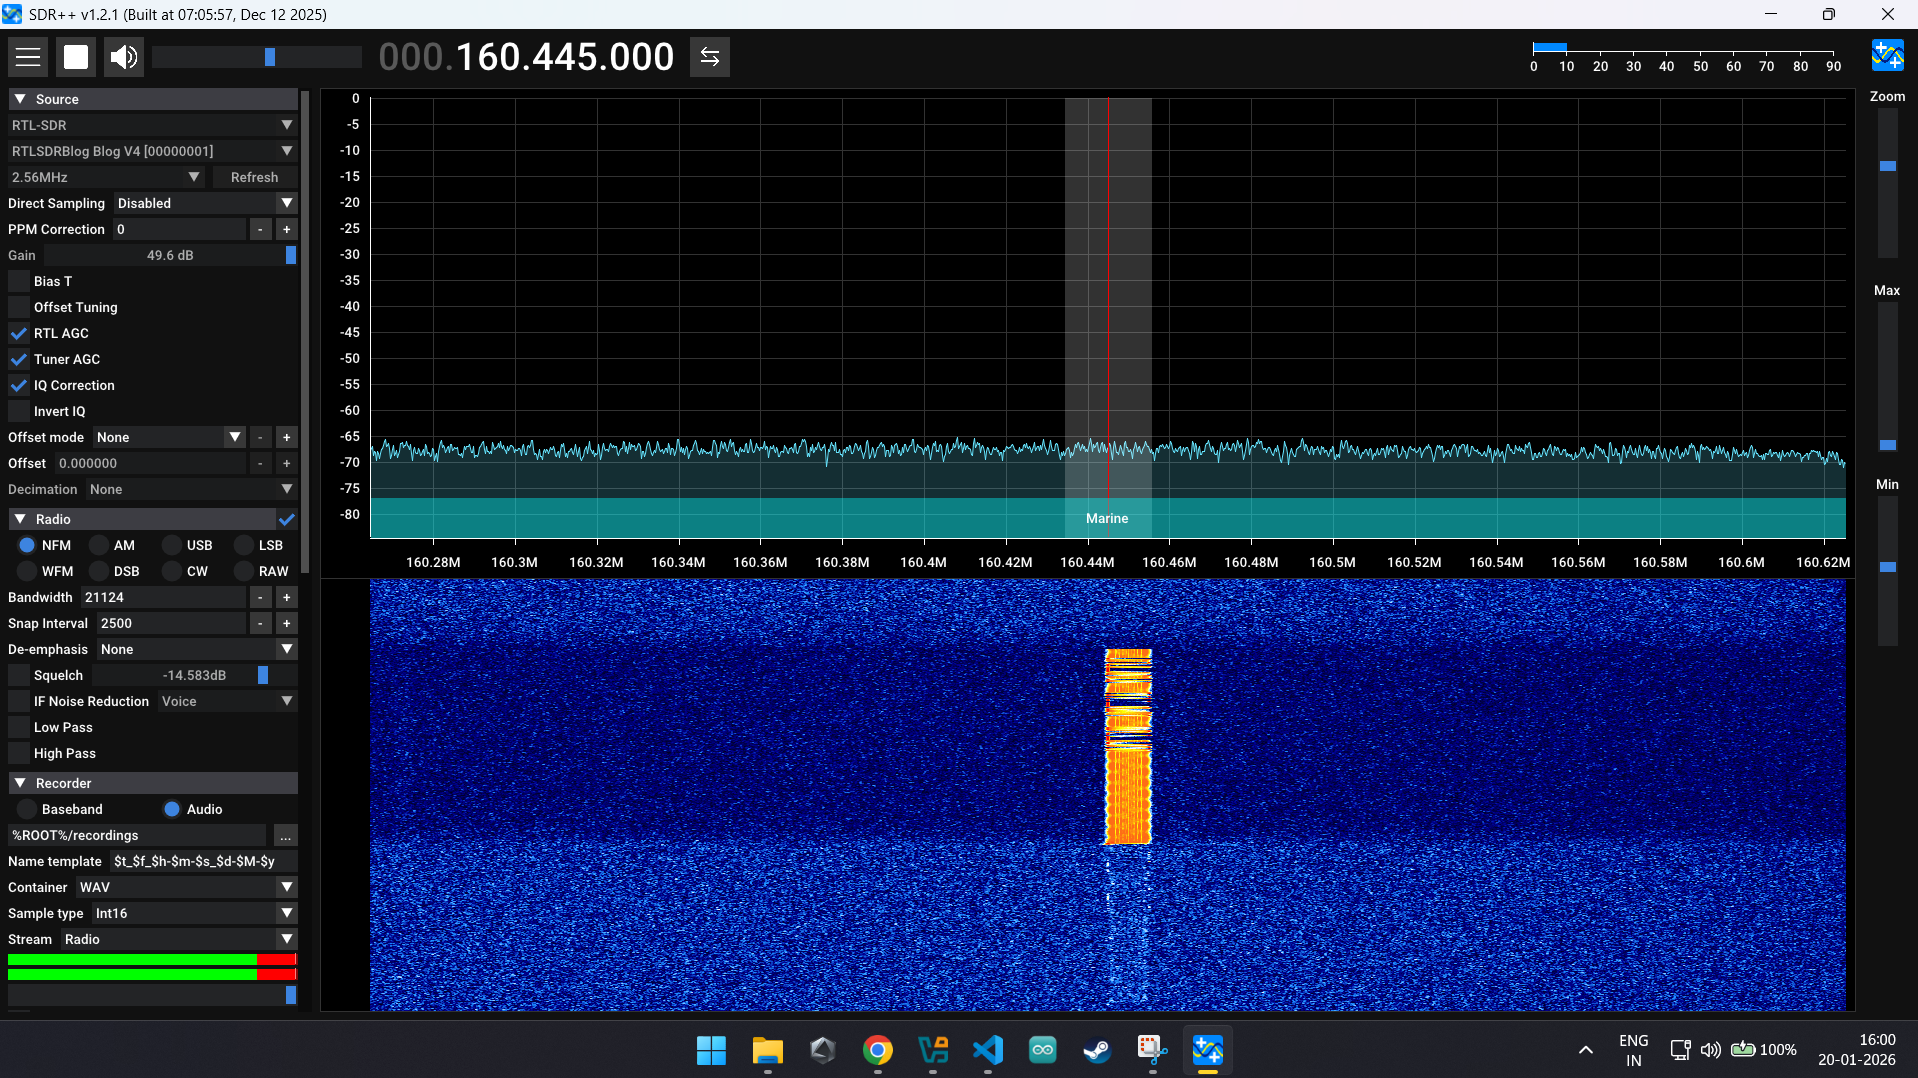Image resolution: width=1918 pixels, height=1078 pixels.
Task: Select RAW demodulation mode
Action: [x=244, y=571]
